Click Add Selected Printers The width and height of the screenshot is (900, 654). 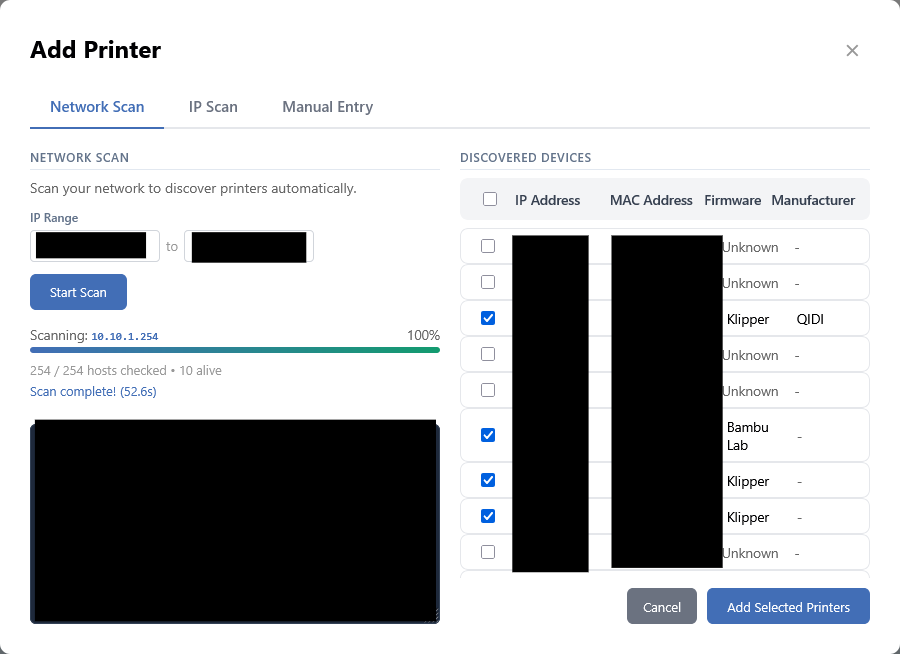click(788, 607)
